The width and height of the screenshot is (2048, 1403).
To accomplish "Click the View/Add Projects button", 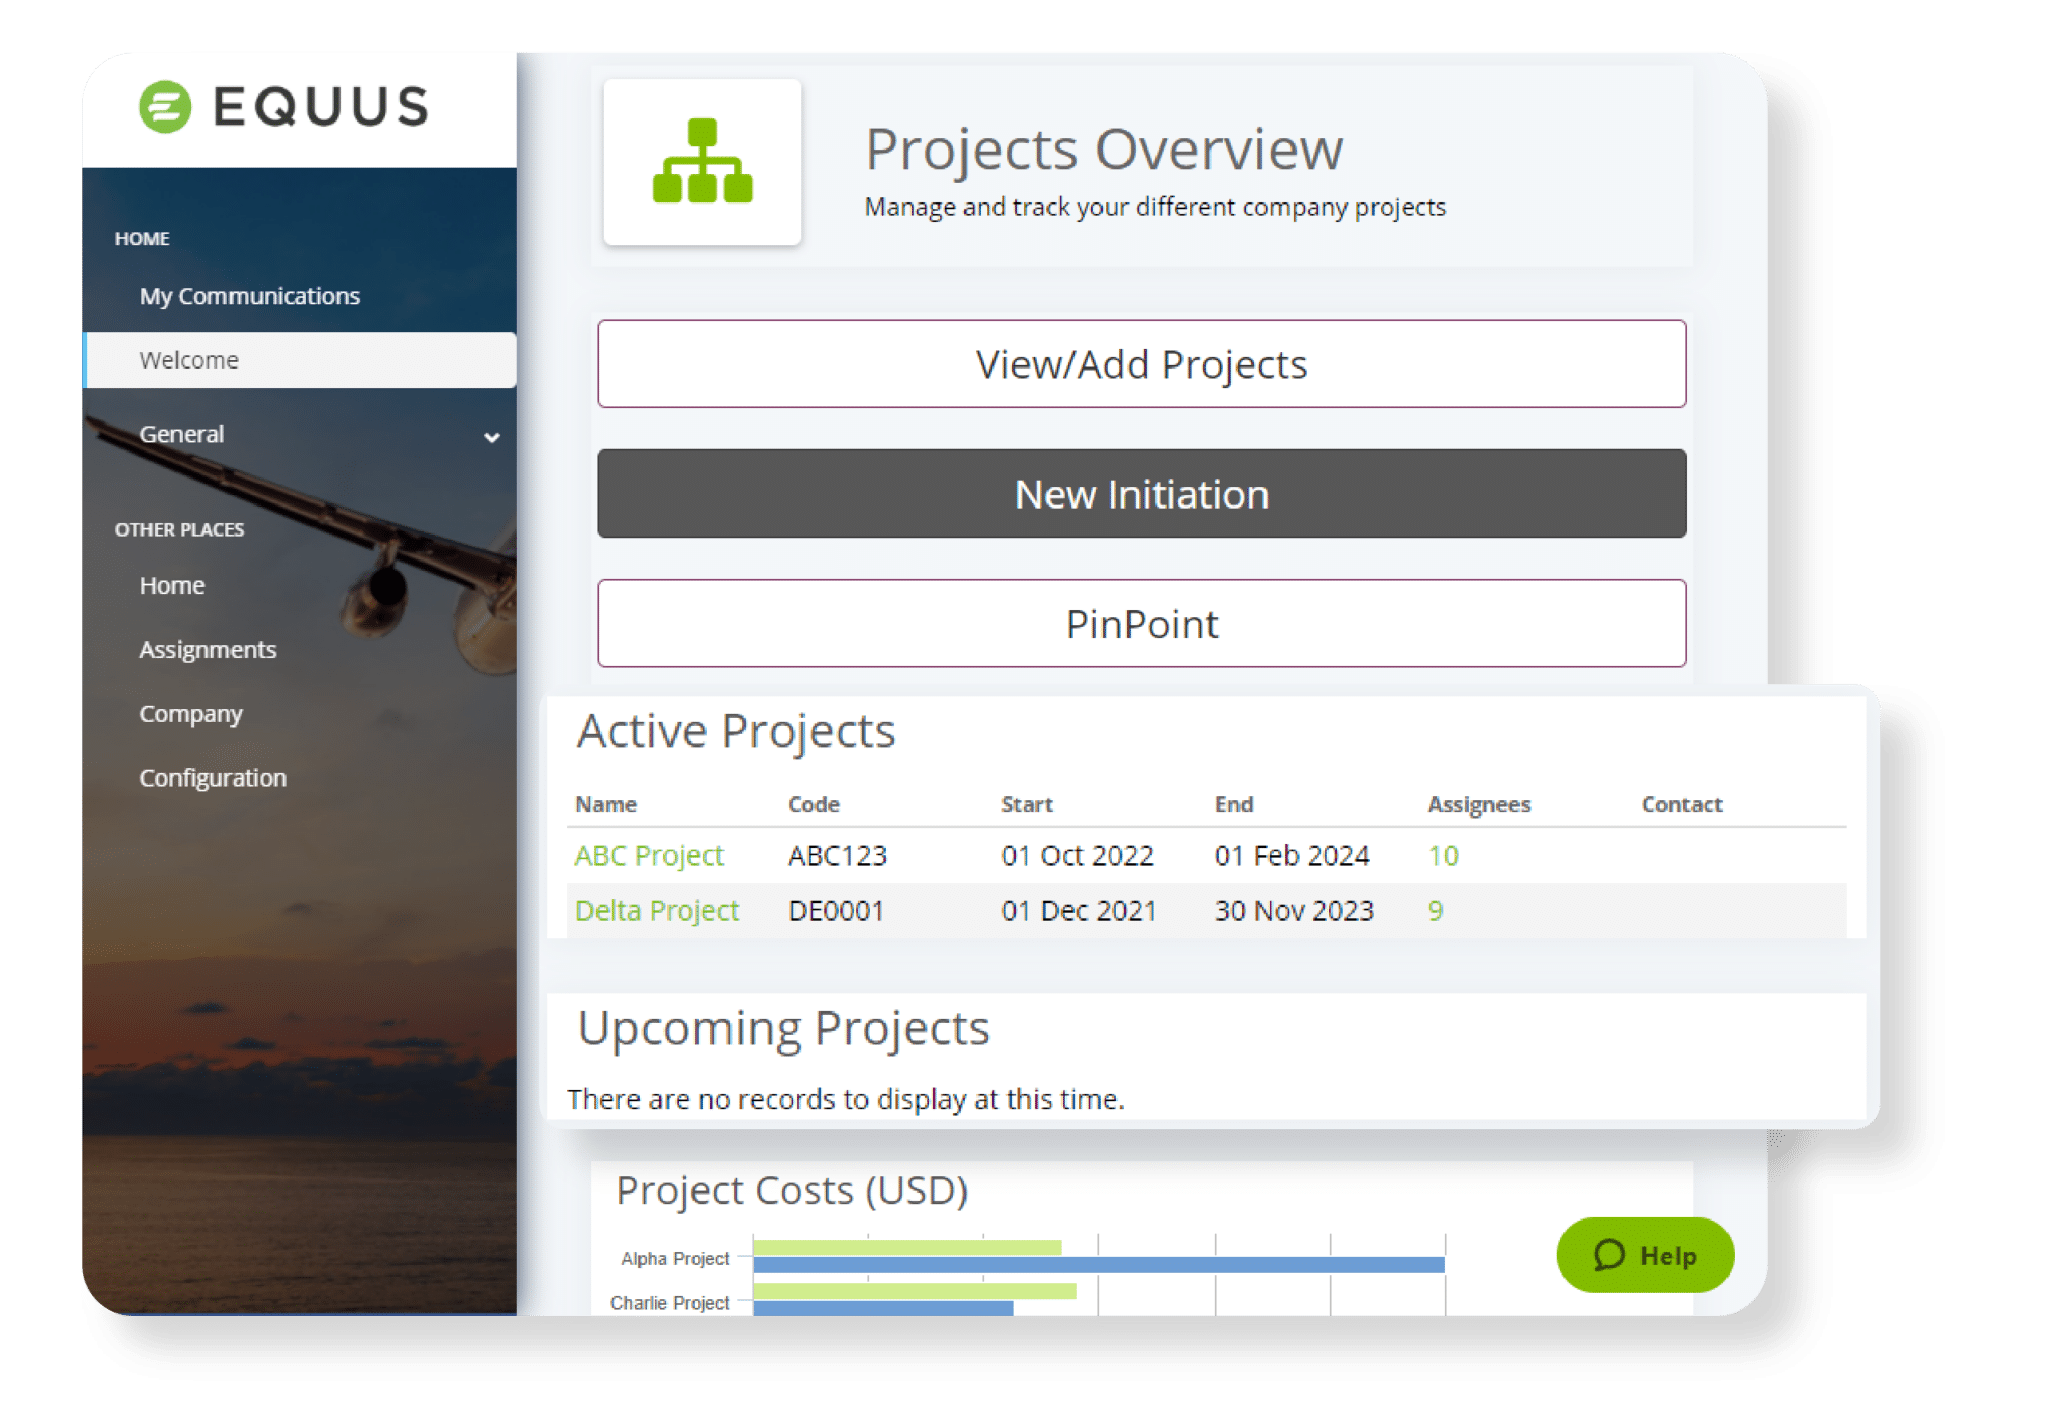I will [x=1142, y=364].
